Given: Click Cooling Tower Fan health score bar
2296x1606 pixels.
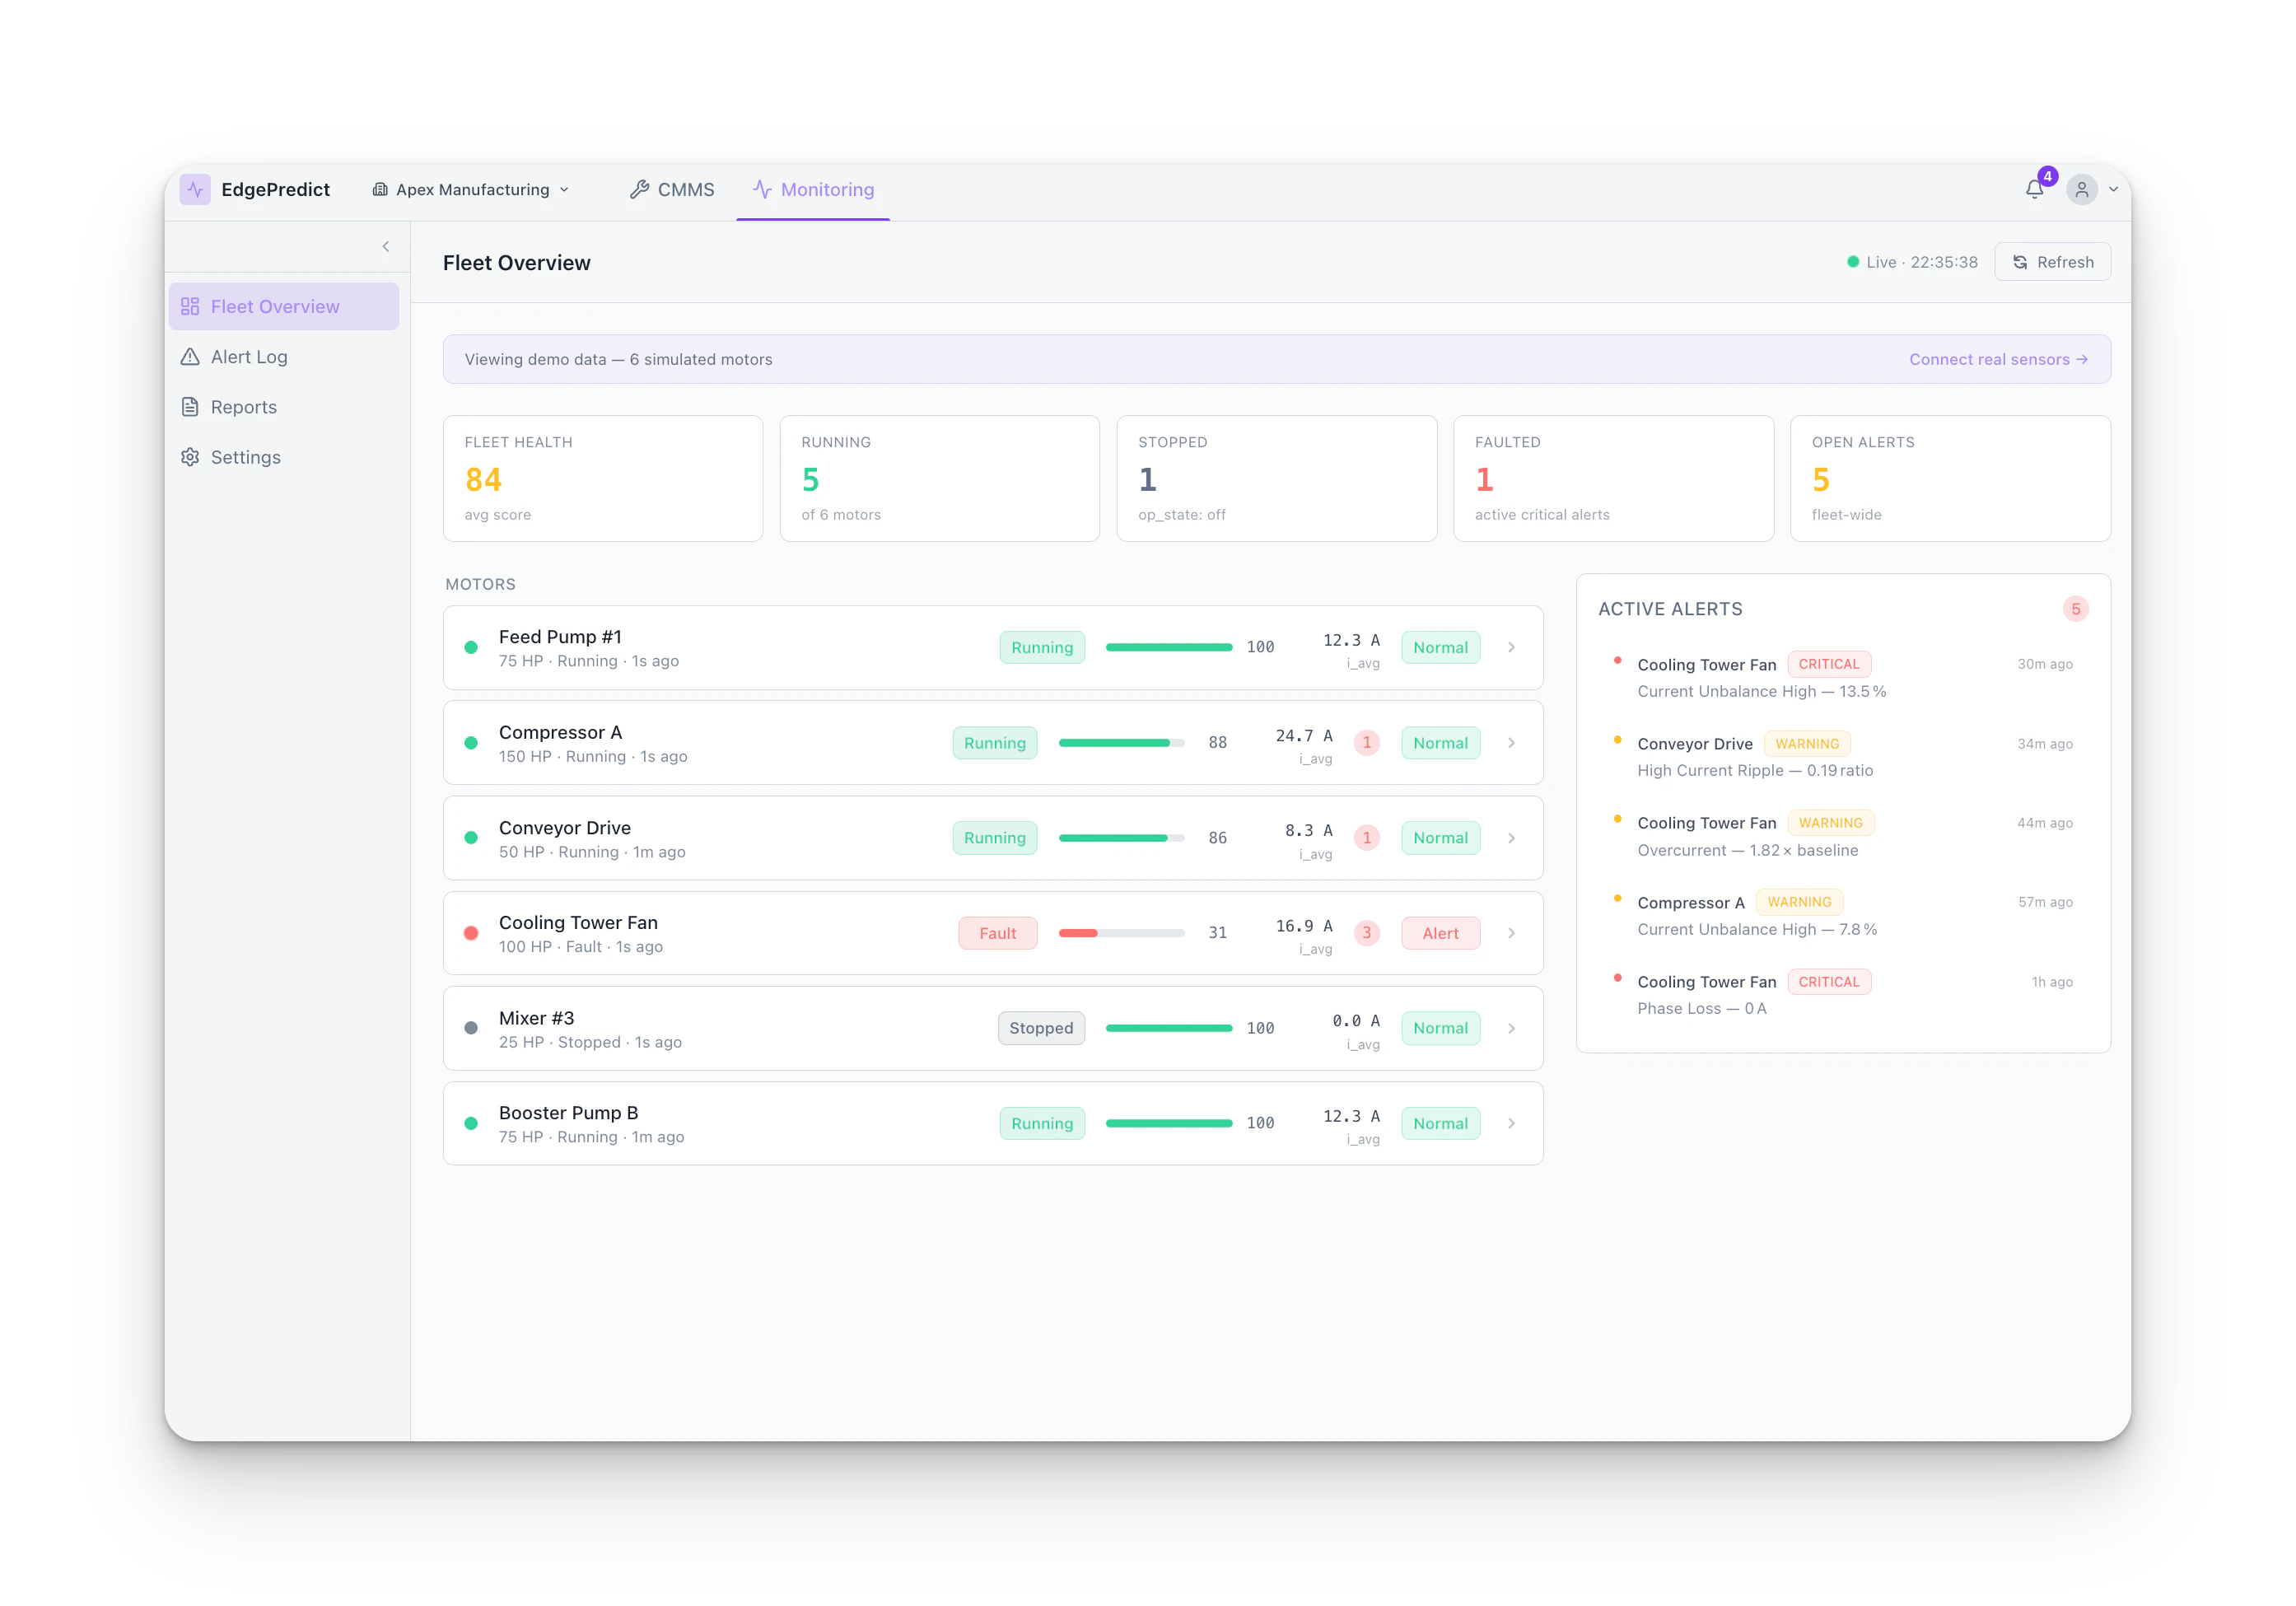Looking at the screenshot, I should click(1120, 933).
